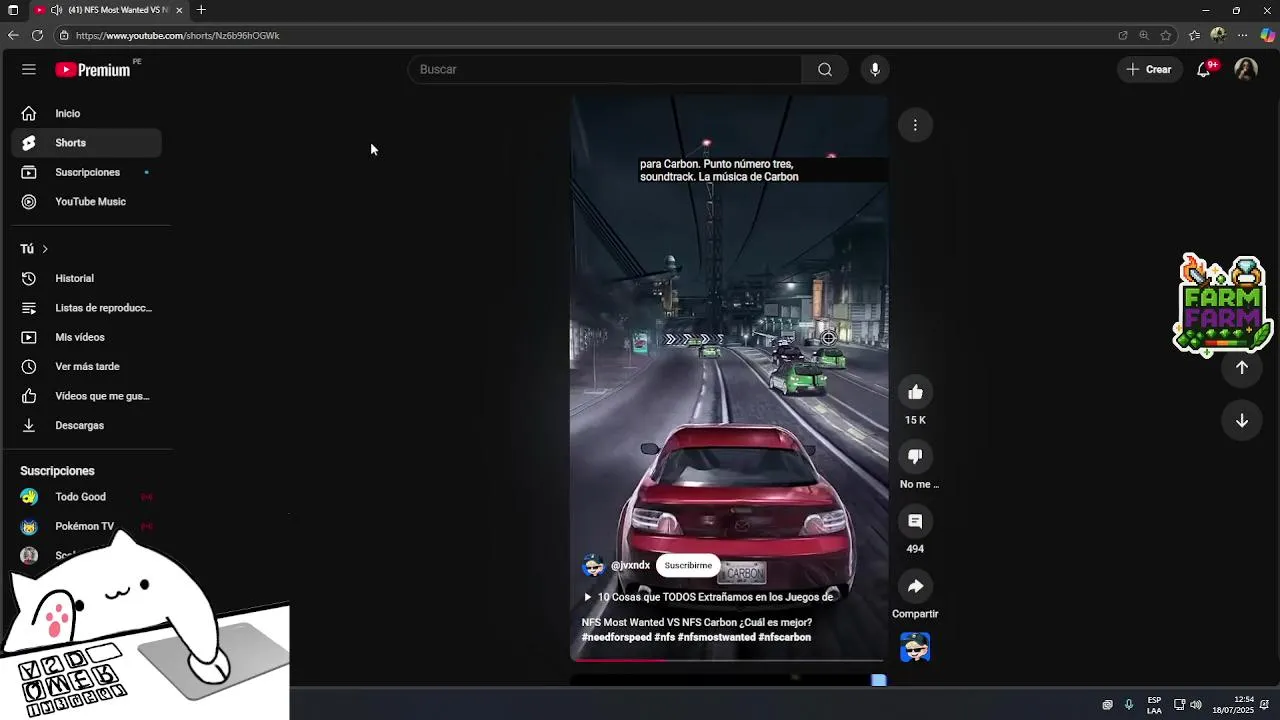
Task: Open the @jvxndx channel handle
Action: pyautogui.click(x=630, y=565)
